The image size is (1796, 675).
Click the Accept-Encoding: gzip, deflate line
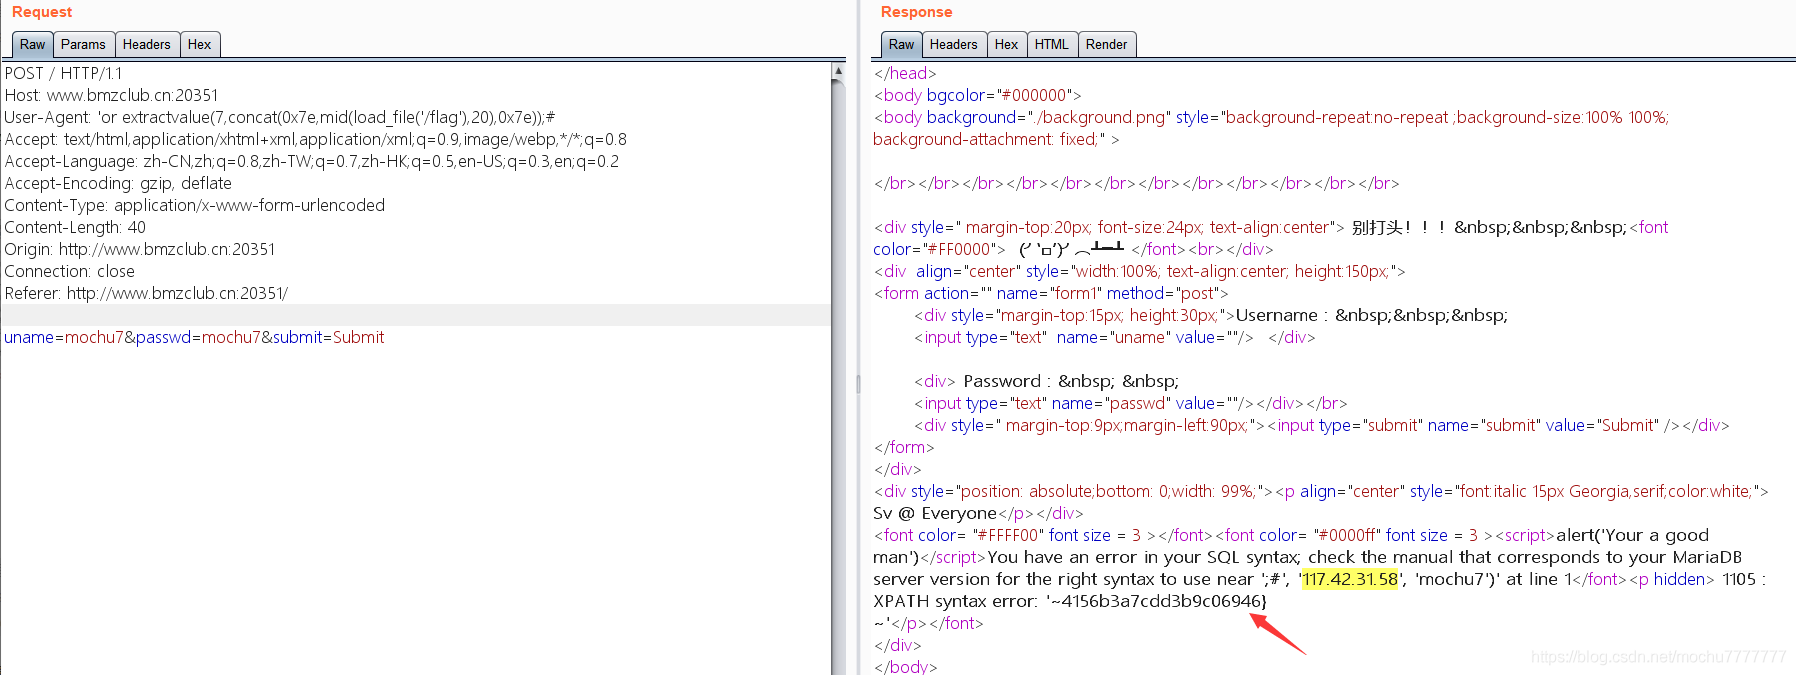pyautogui.click(x=118, y=183)
